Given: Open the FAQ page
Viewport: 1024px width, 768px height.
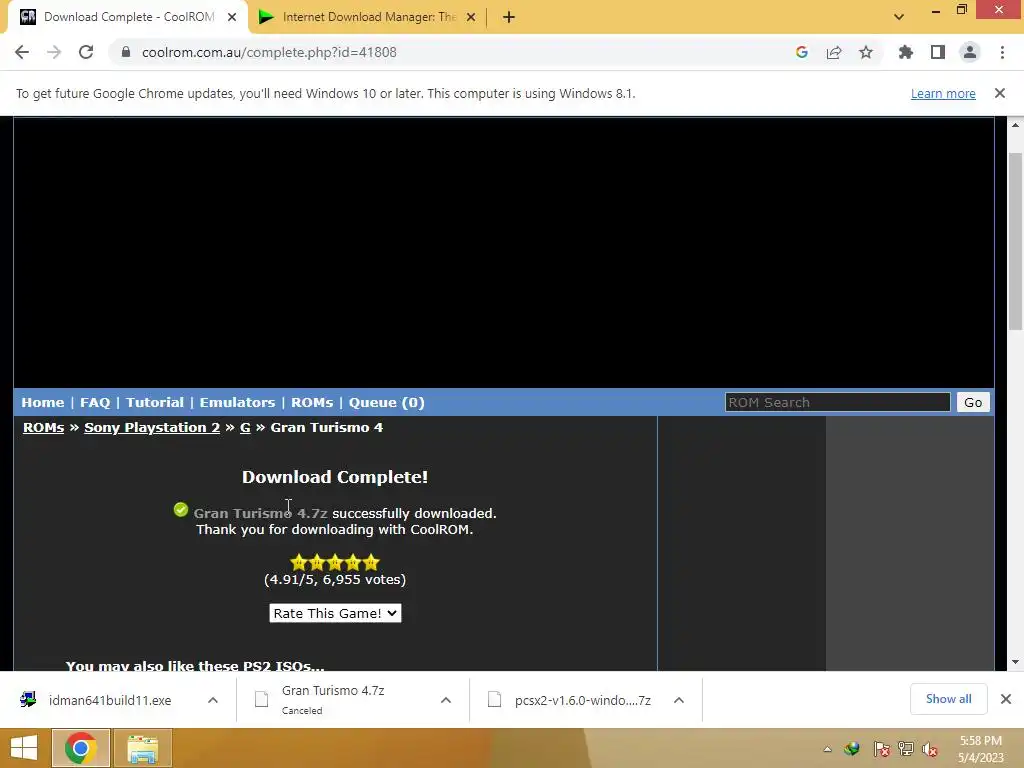Looking at the screenshot, I should click(x=95, y=402).
